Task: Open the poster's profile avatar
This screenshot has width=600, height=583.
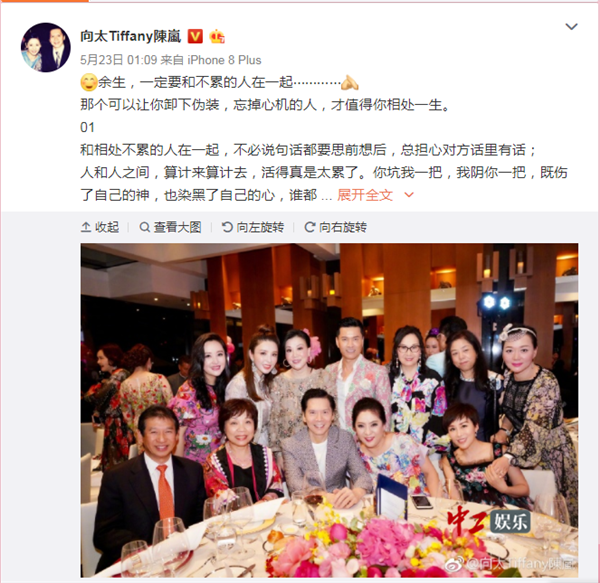Action: point(46,47)
